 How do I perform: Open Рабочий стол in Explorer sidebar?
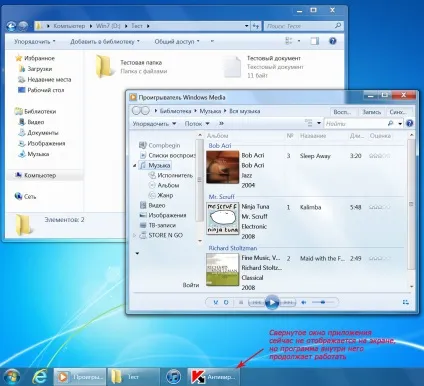(41, 90)
